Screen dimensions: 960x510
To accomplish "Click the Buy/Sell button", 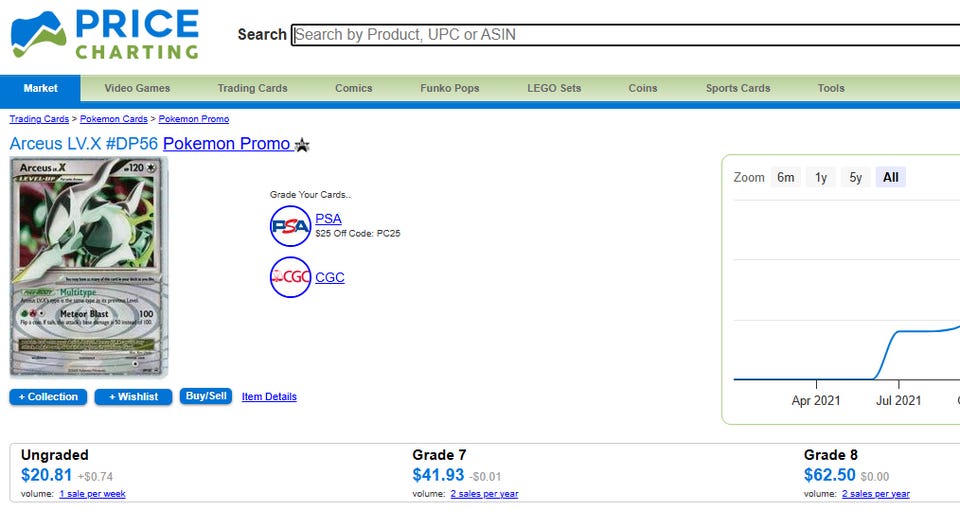I will pyautogui.click(x=206, y=396).
